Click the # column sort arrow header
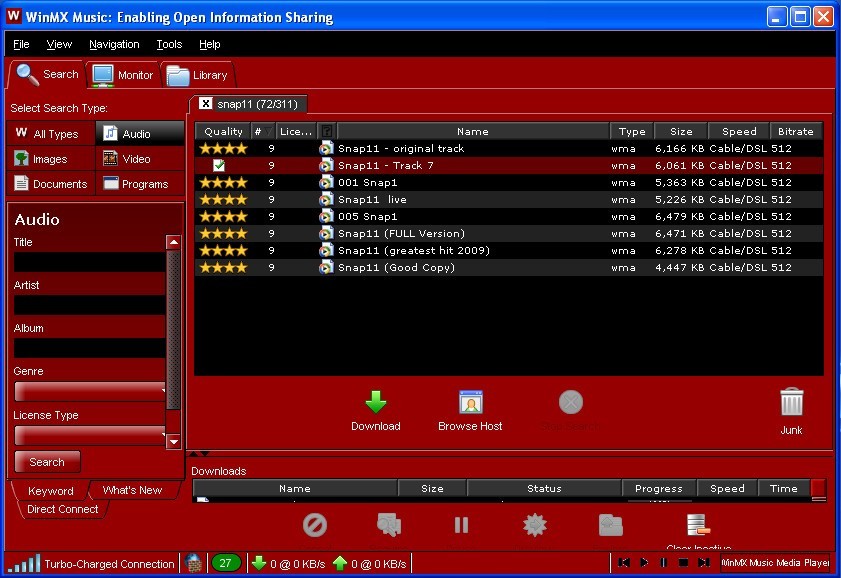This screenshot has width=841, height=578. coord(263,131)
